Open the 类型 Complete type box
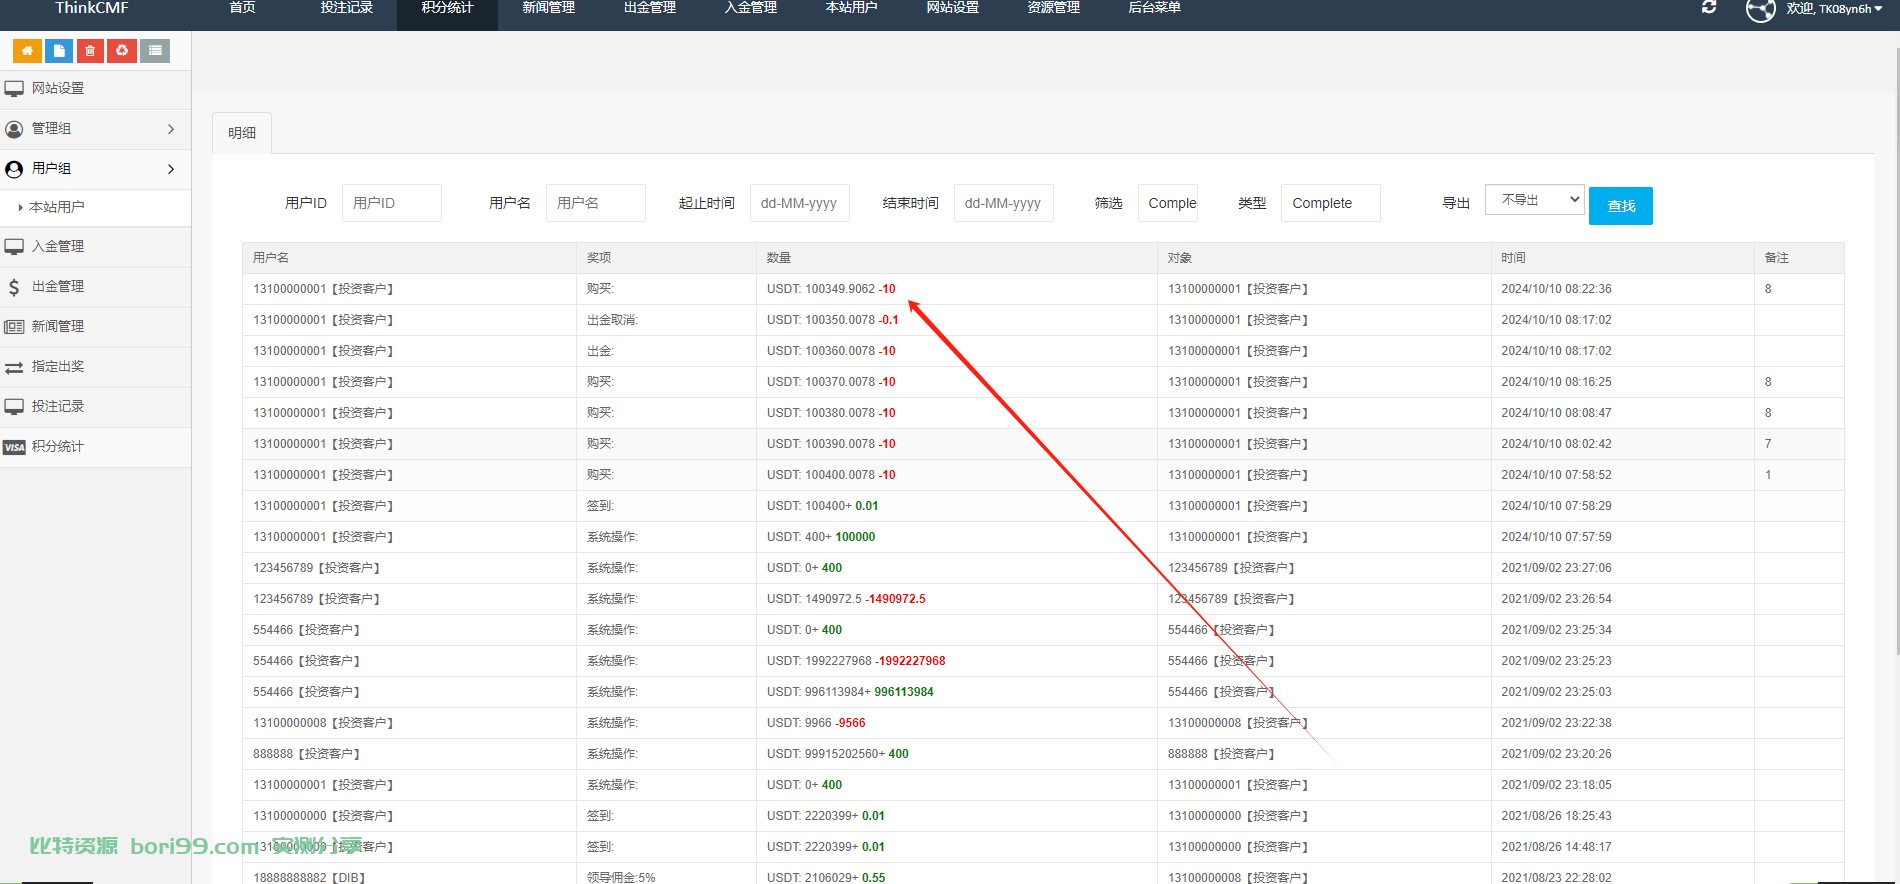1900x884 pixels. (x=1330, y=203)
